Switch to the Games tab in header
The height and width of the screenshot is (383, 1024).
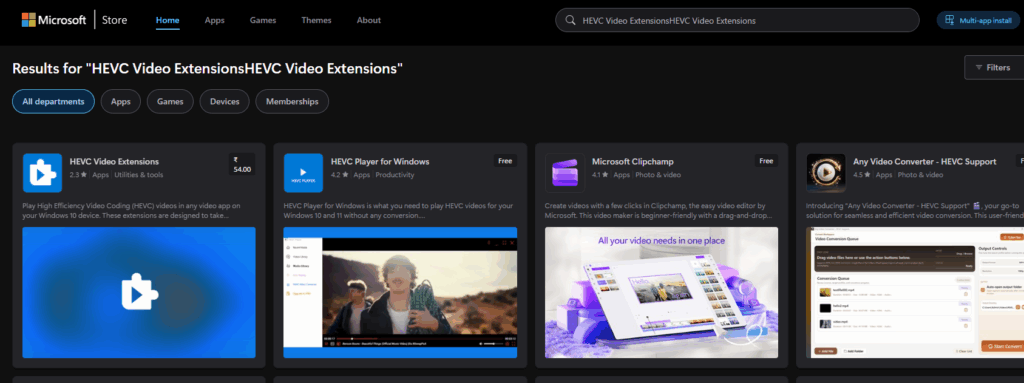pyautogui.click(x=263, y=20)
